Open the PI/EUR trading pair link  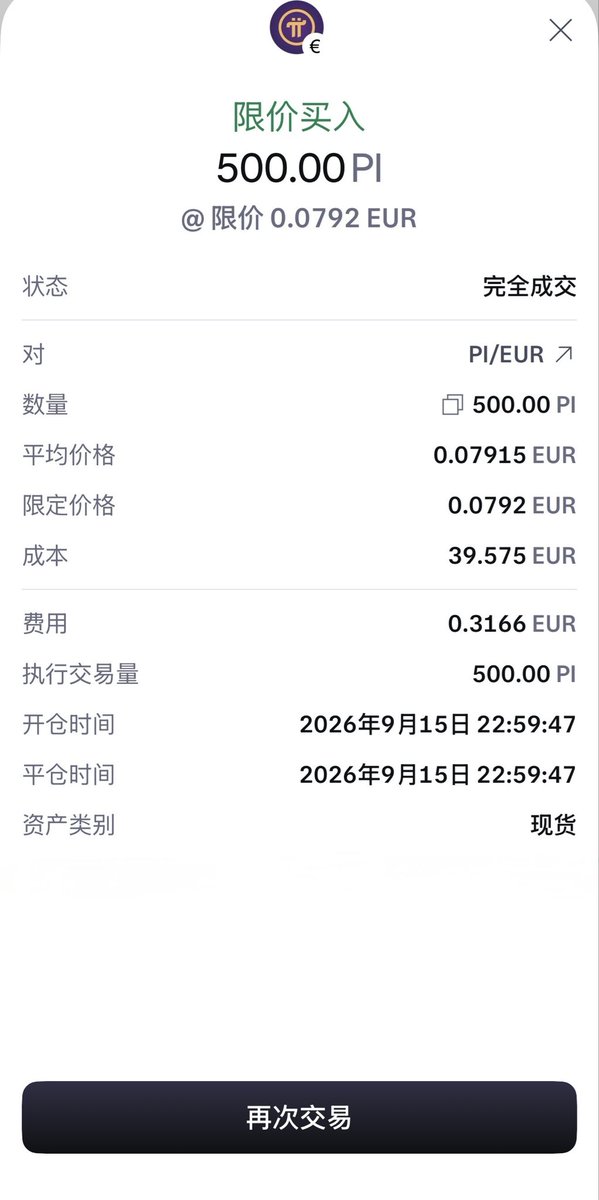[x=521, y=354]
